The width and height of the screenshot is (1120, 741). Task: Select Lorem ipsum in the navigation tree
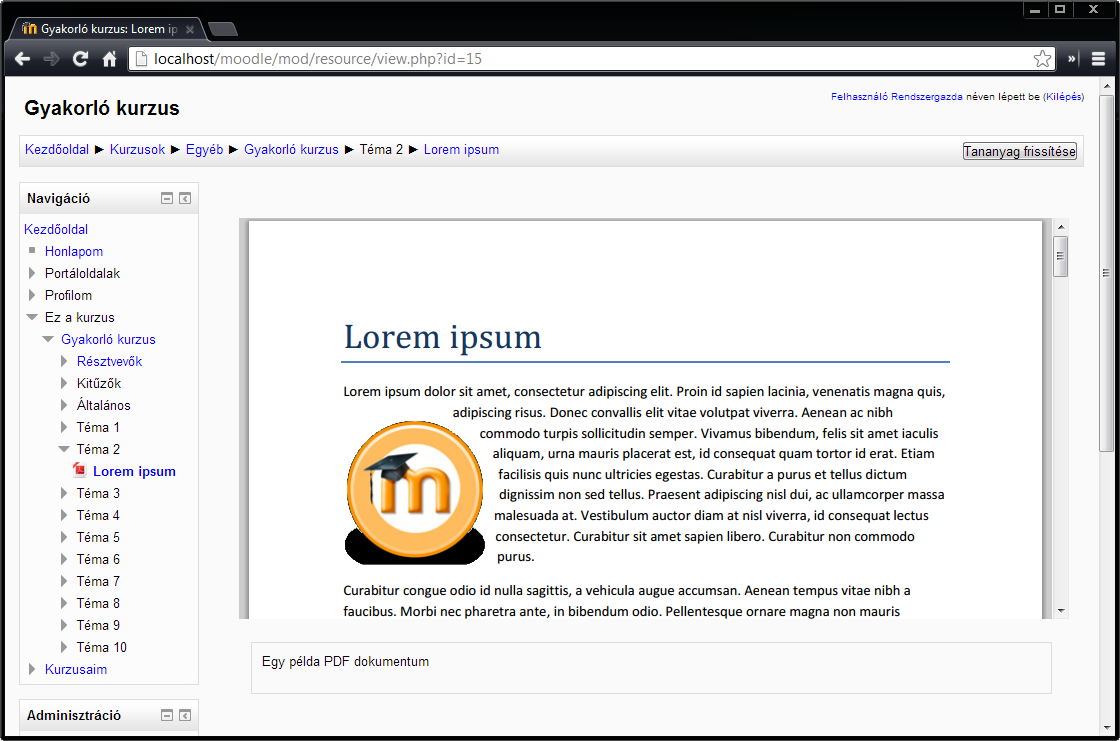[134, 472]
